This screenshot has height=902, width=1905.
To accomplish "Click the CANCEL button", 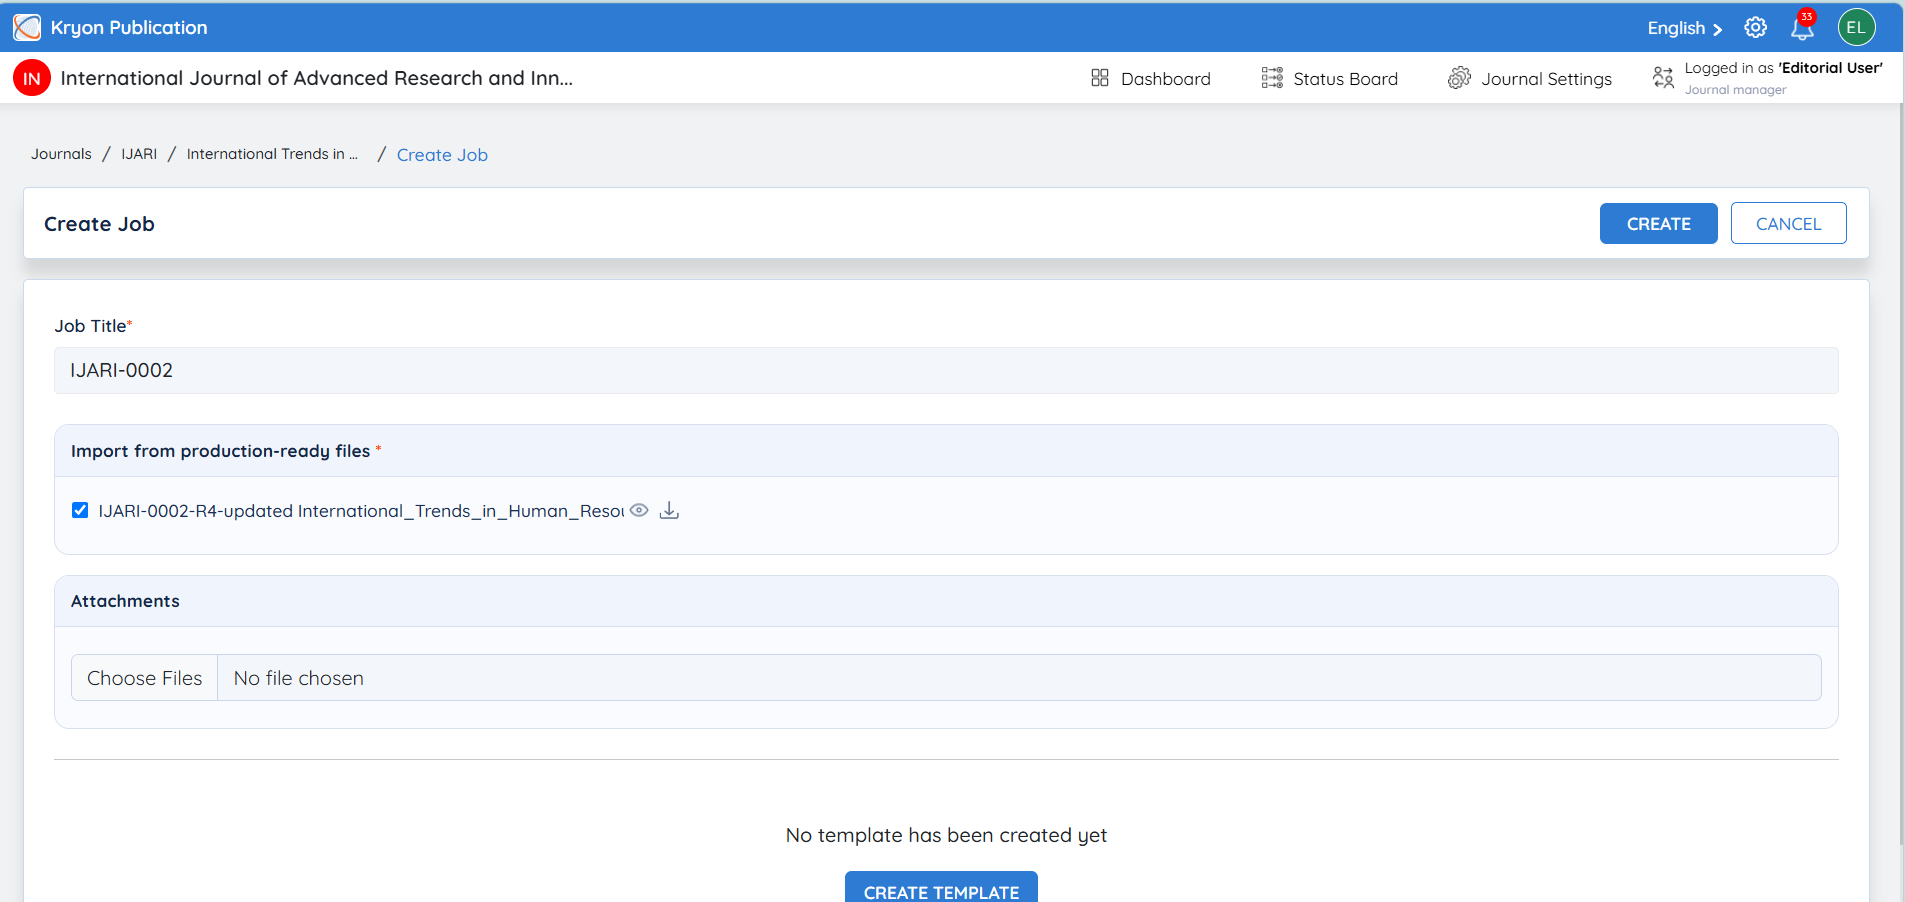I will [1789, 224].
